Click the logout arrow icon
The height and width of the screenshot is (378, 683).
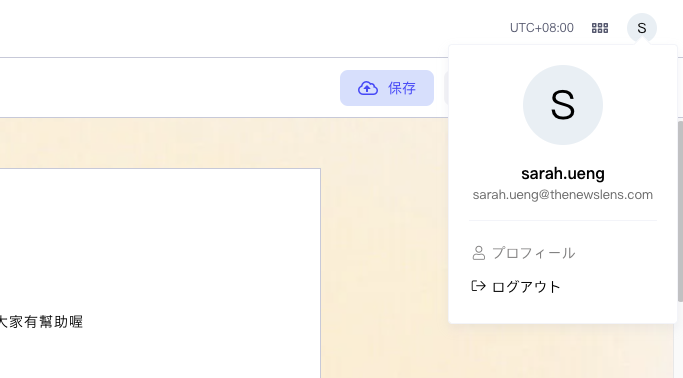click(479, 286)
